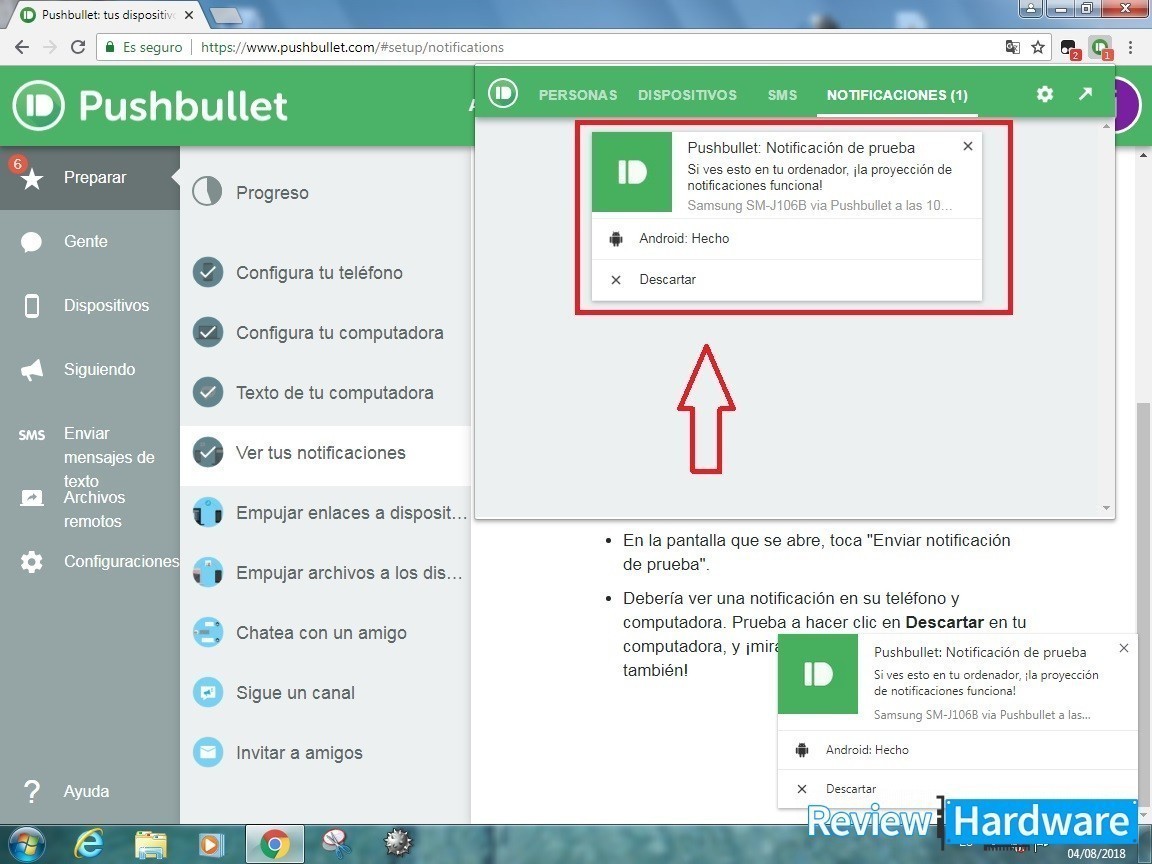The image size is (1152, 864).
Task: Open Chatea con un amigo step
Action: 325,633
